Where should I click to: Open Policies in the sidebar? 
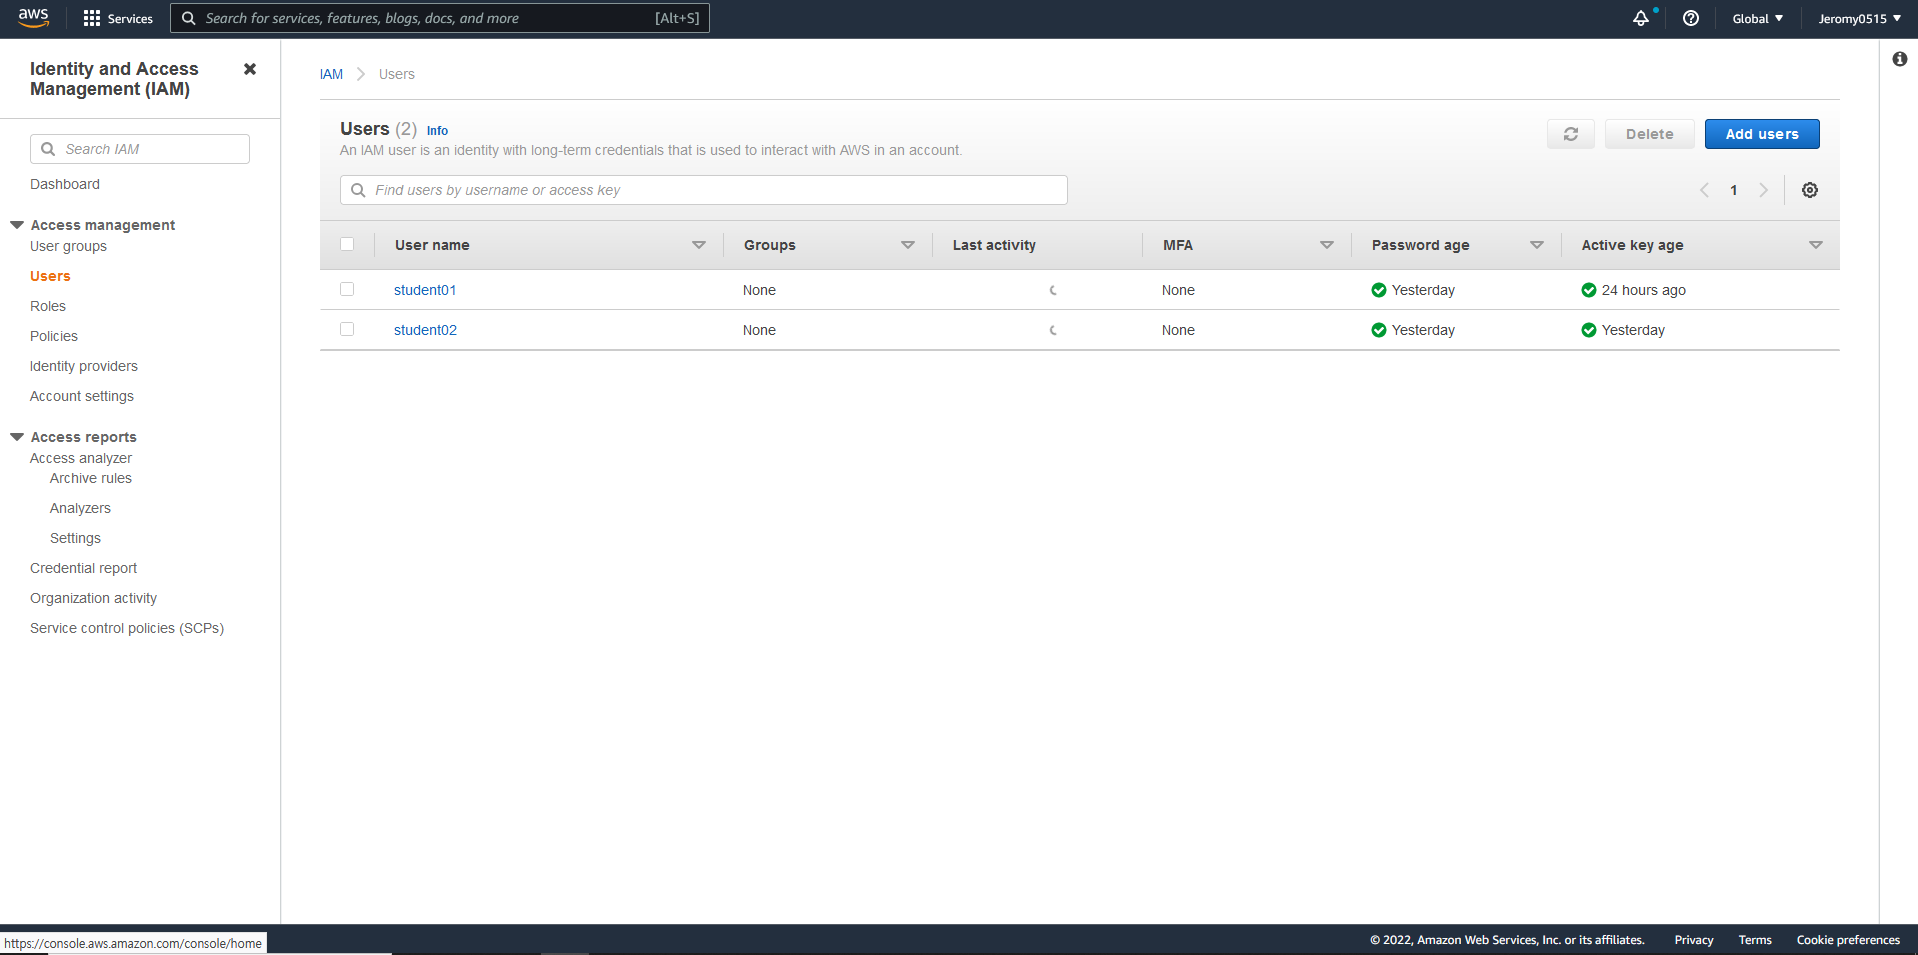(x=54, y=336)
